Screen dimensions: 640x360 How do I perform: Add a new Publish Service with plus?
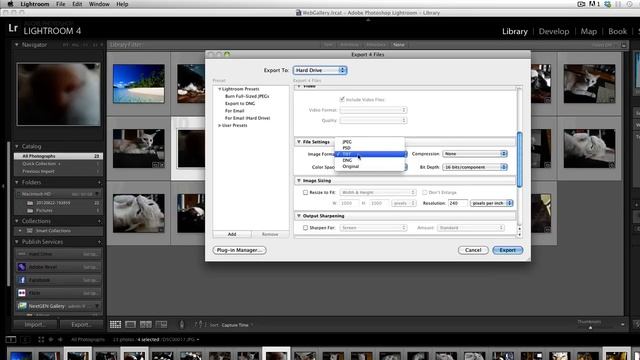click(x=99, y=242)
